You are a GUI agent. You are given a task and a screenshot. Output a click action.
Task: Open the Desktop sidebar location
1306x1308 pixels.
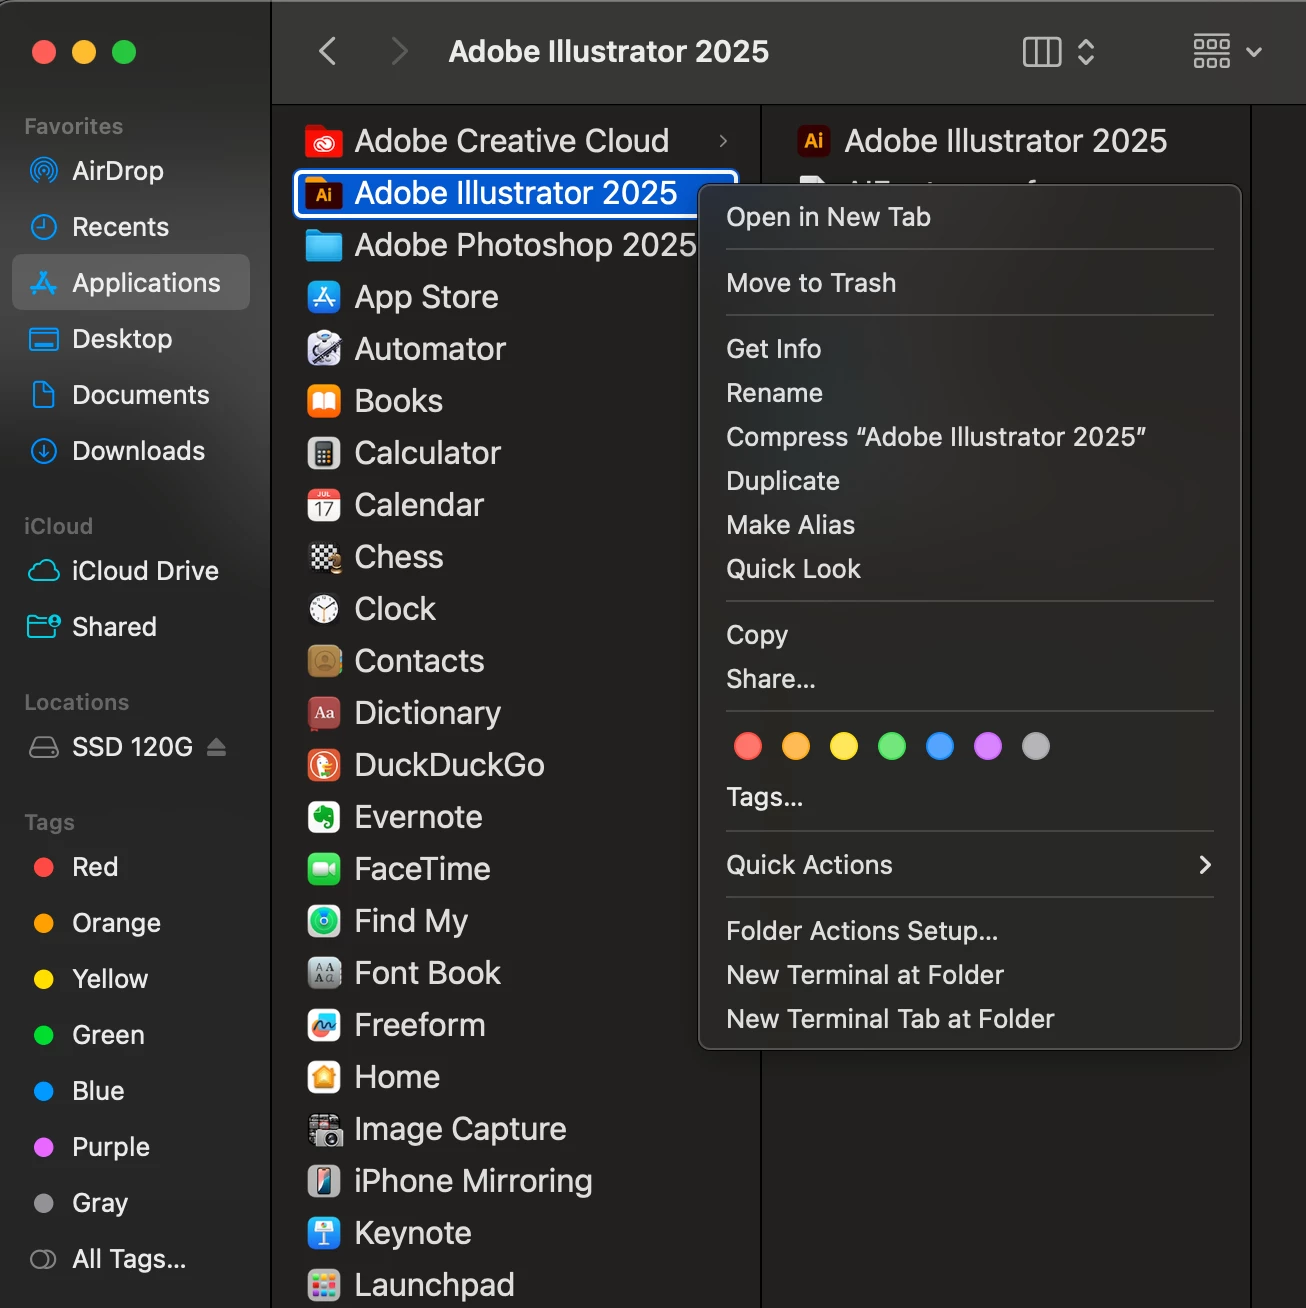coord(131,339)
